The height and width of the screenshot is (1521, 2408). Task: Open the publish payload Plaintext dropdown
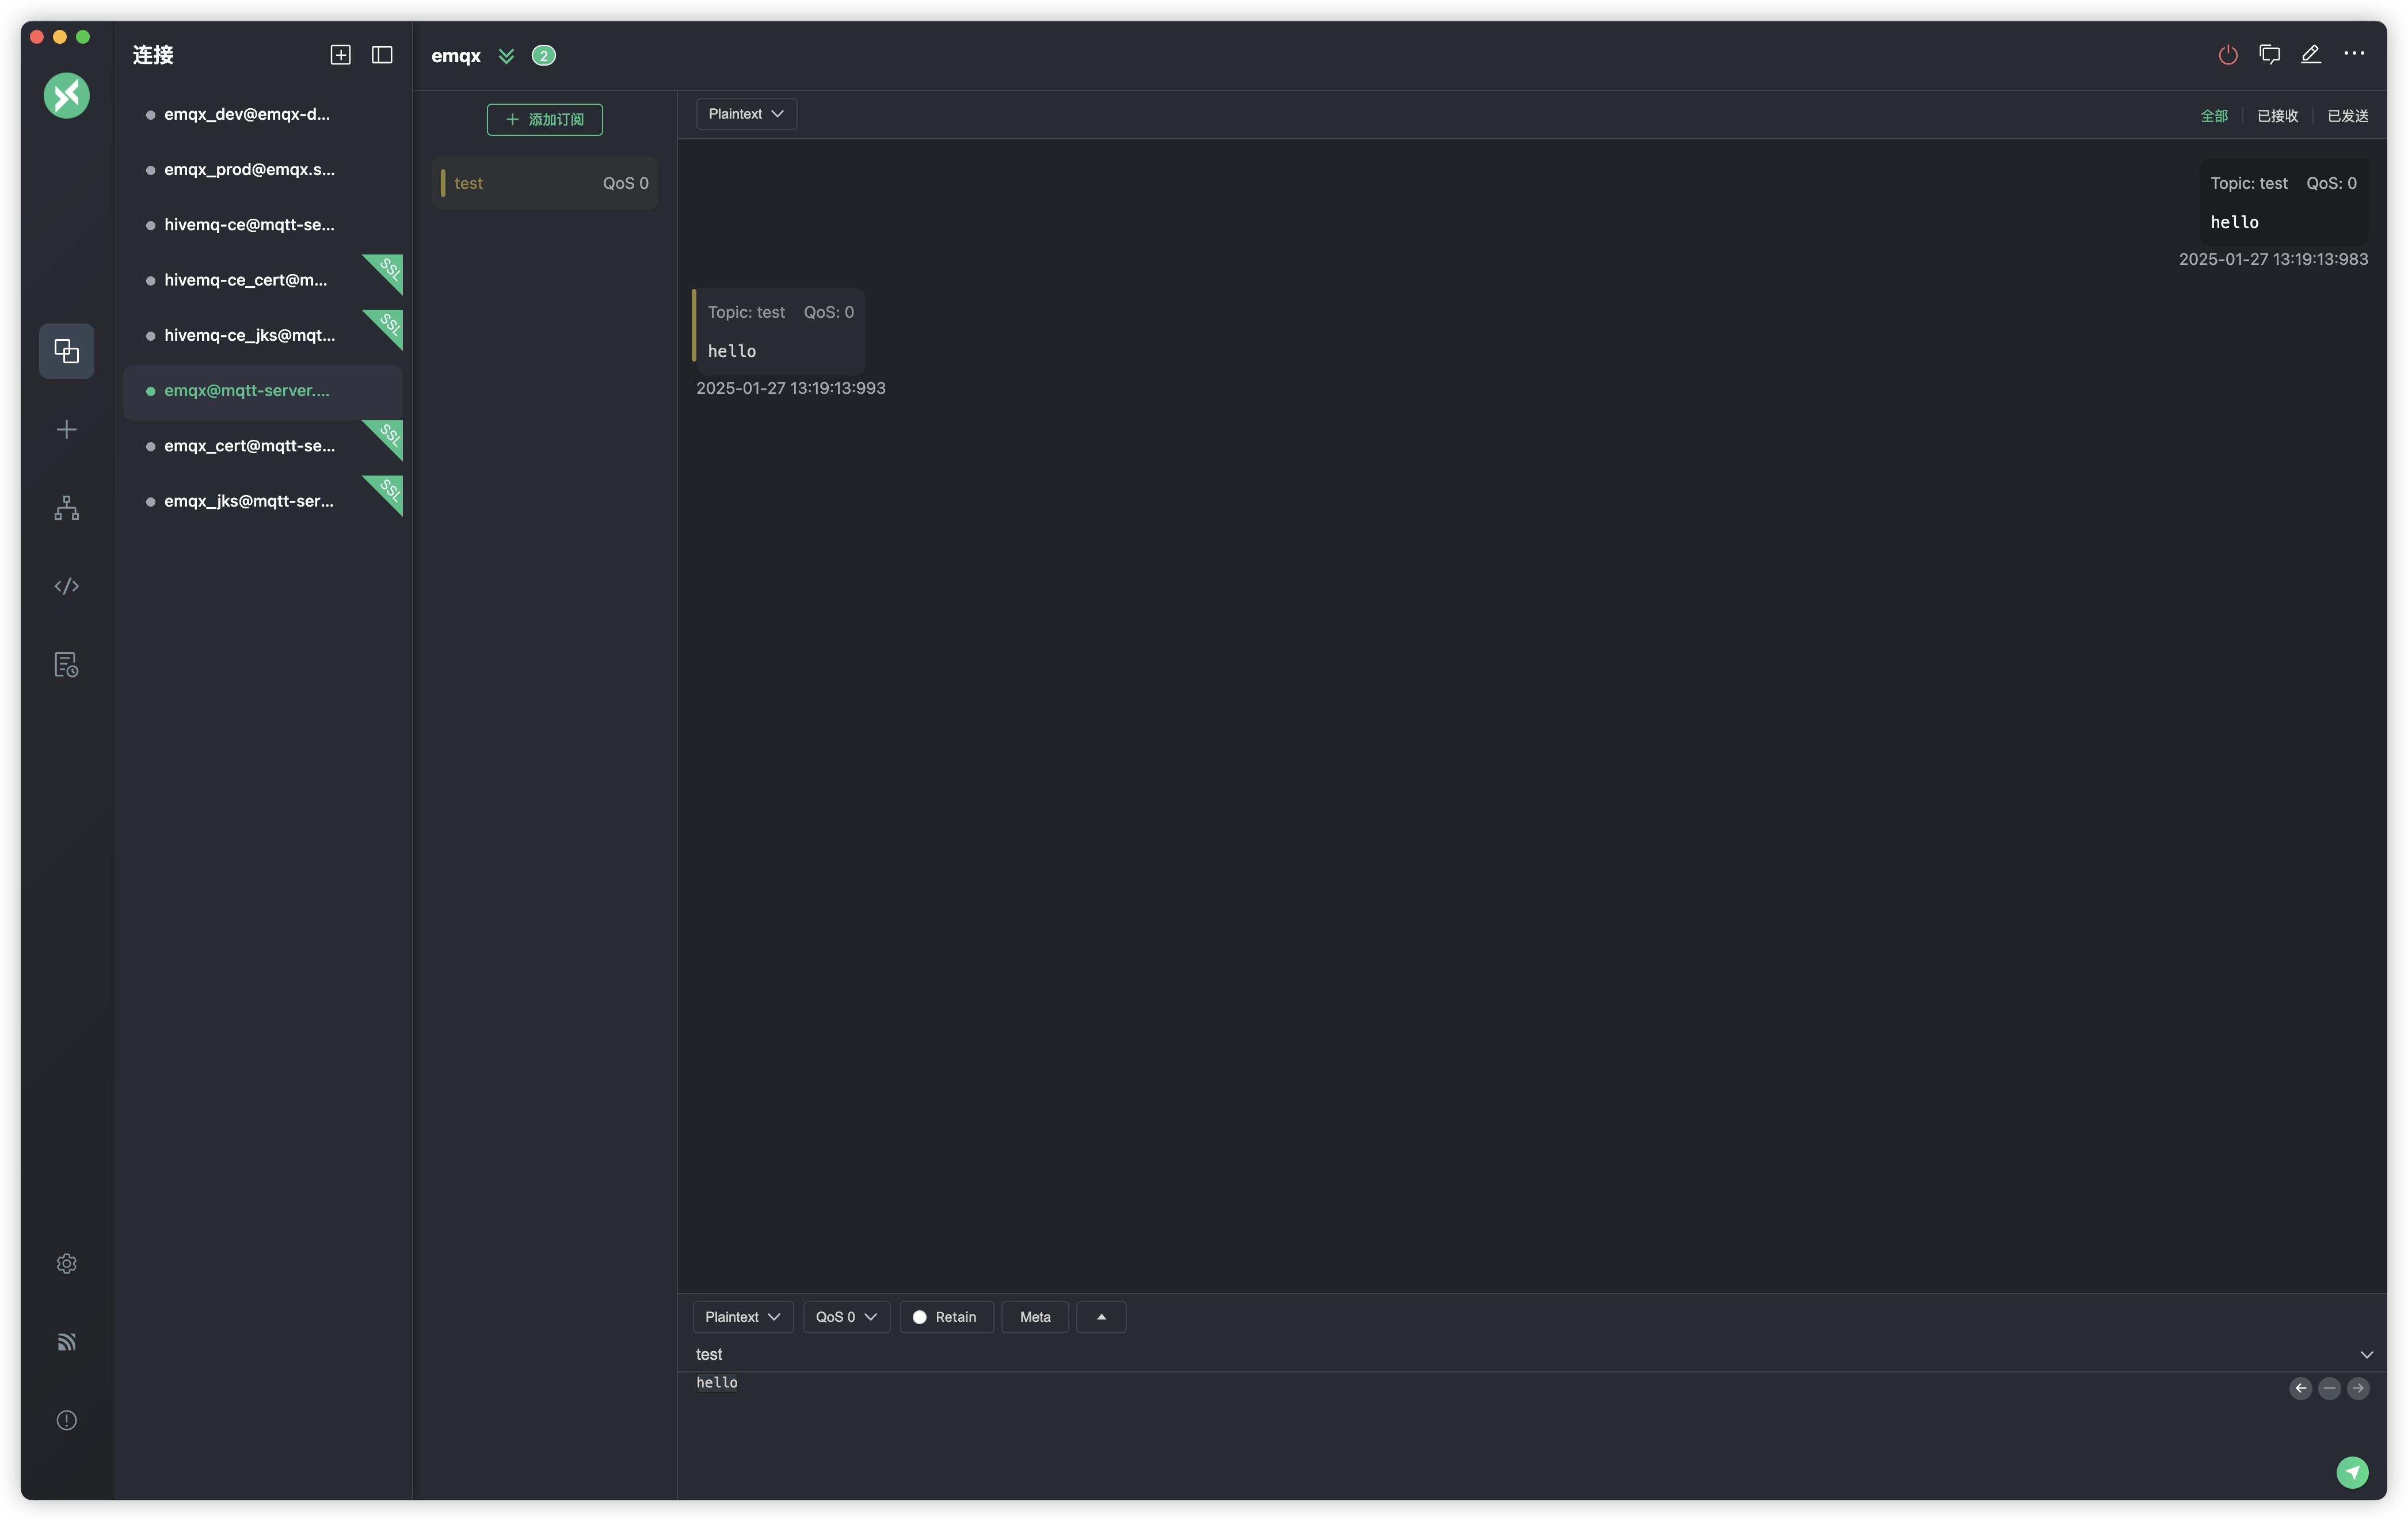coord(743,1317)
